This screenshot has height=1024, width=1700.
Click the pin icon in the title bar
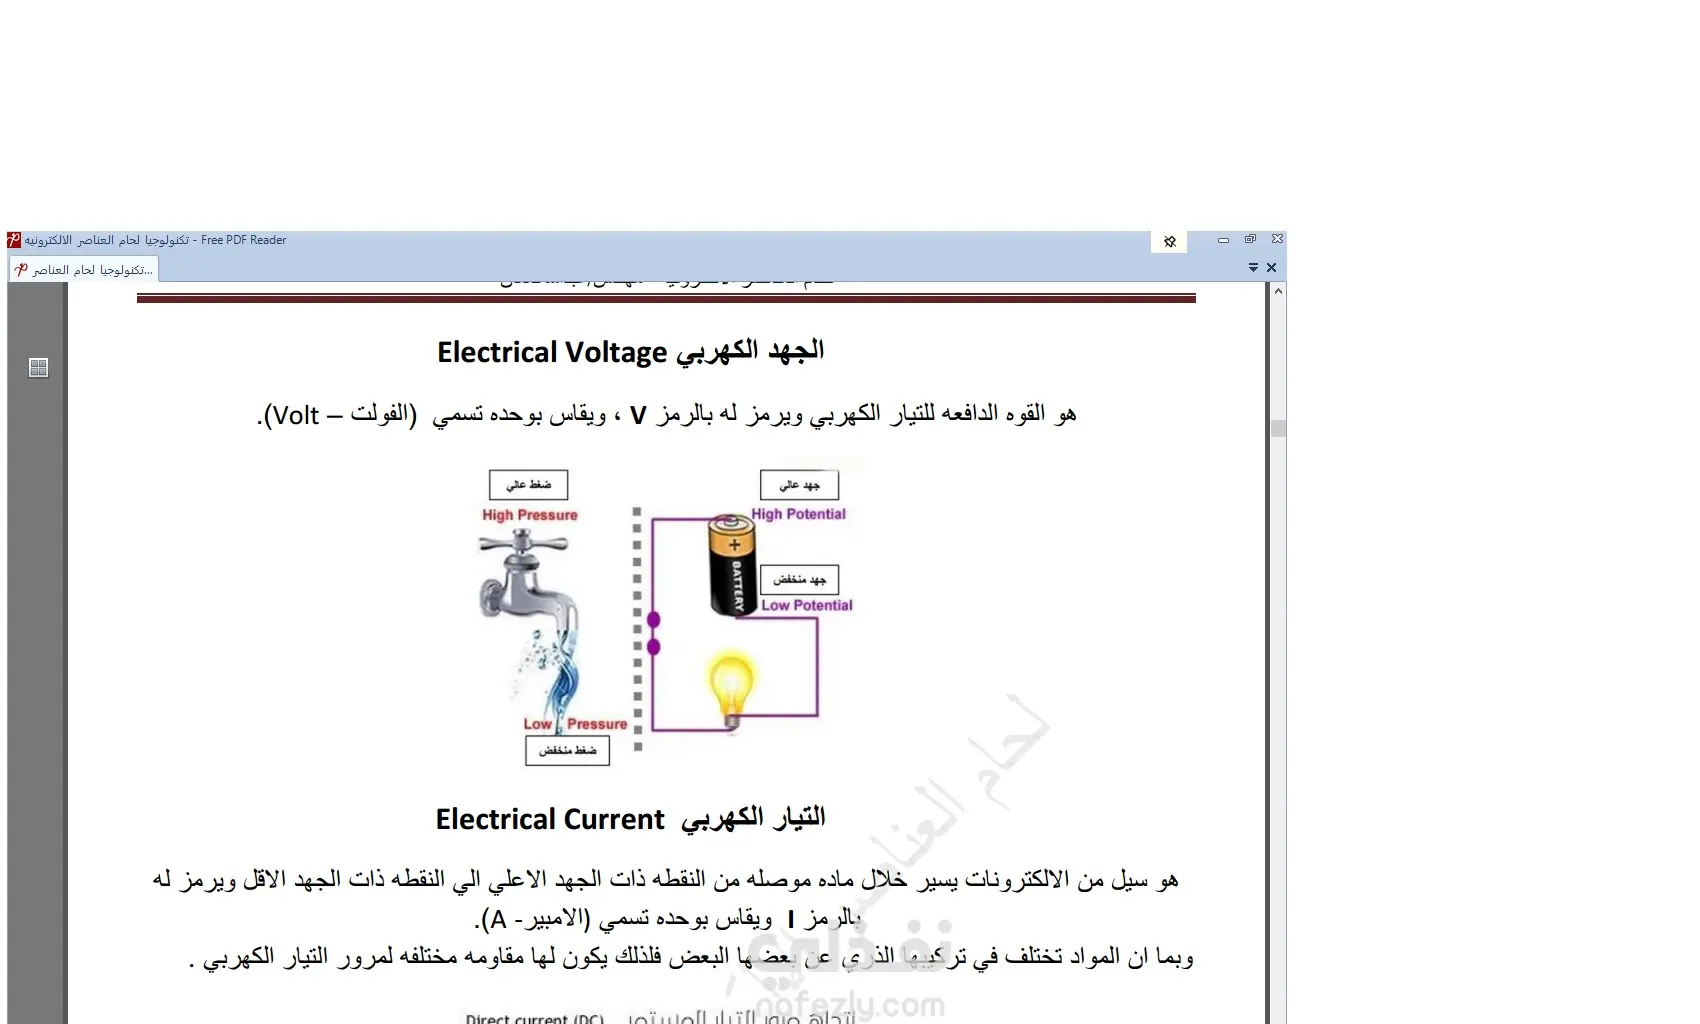[1170, 241]
